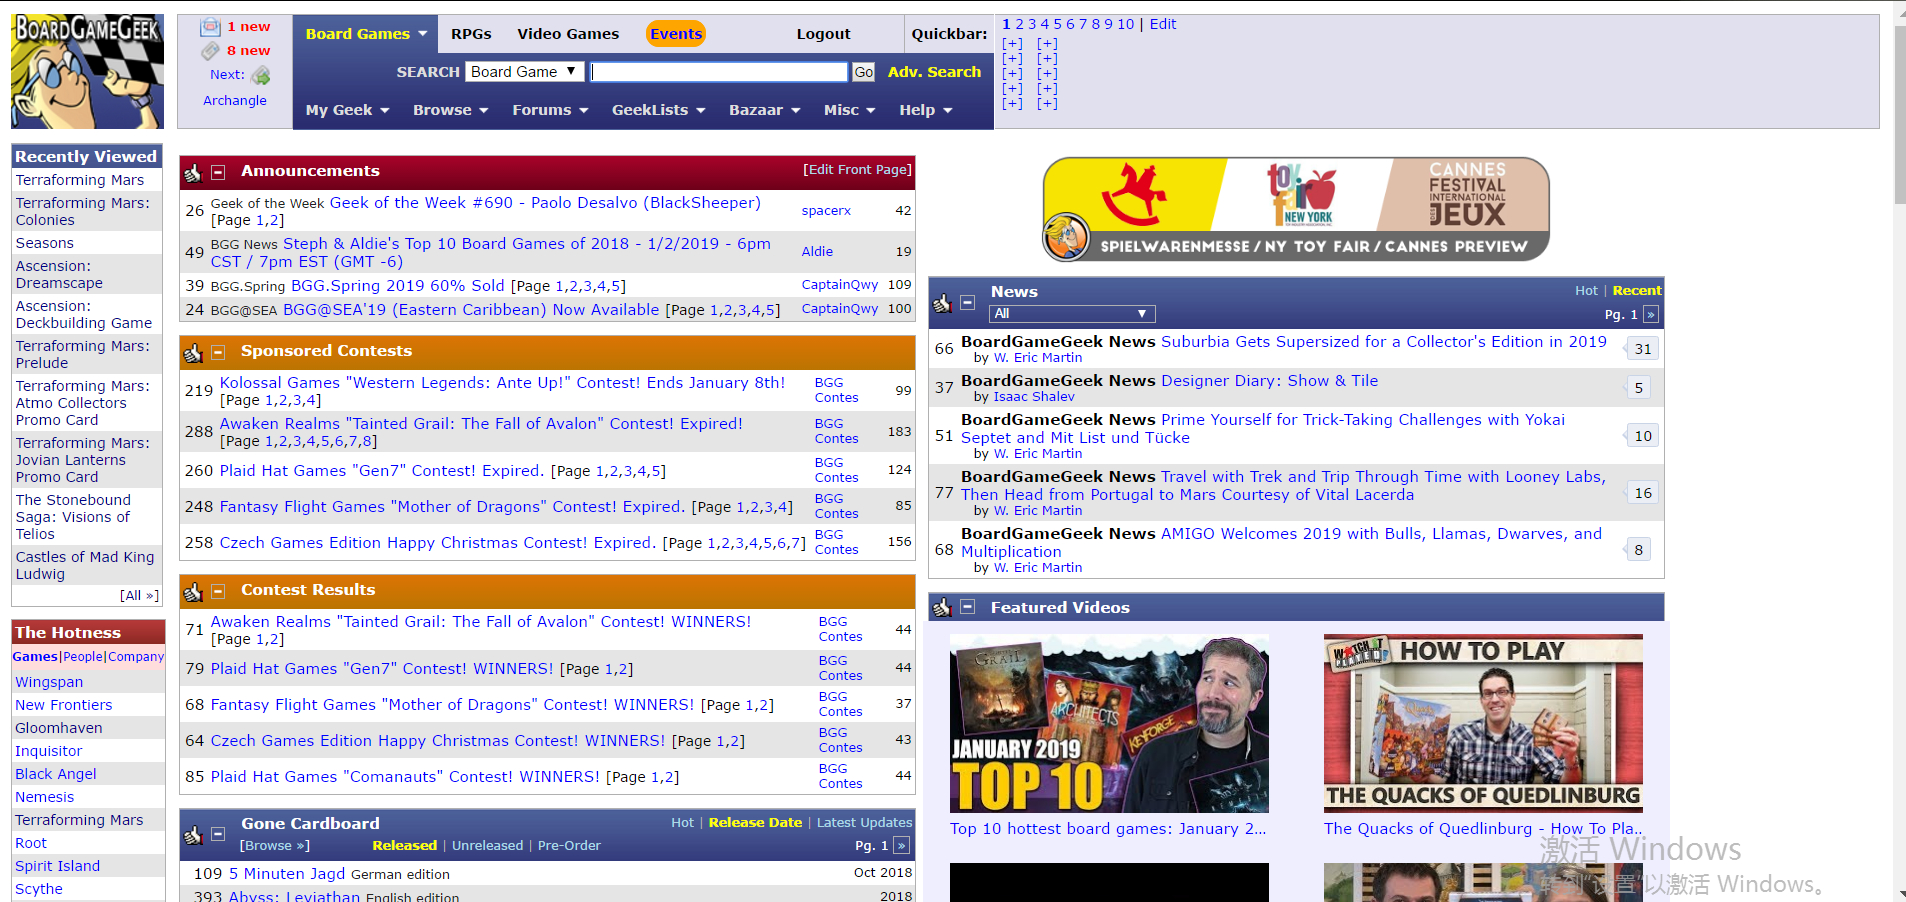Open the Misc menu
Screen dimensions: 1906x902
point(850,110)
